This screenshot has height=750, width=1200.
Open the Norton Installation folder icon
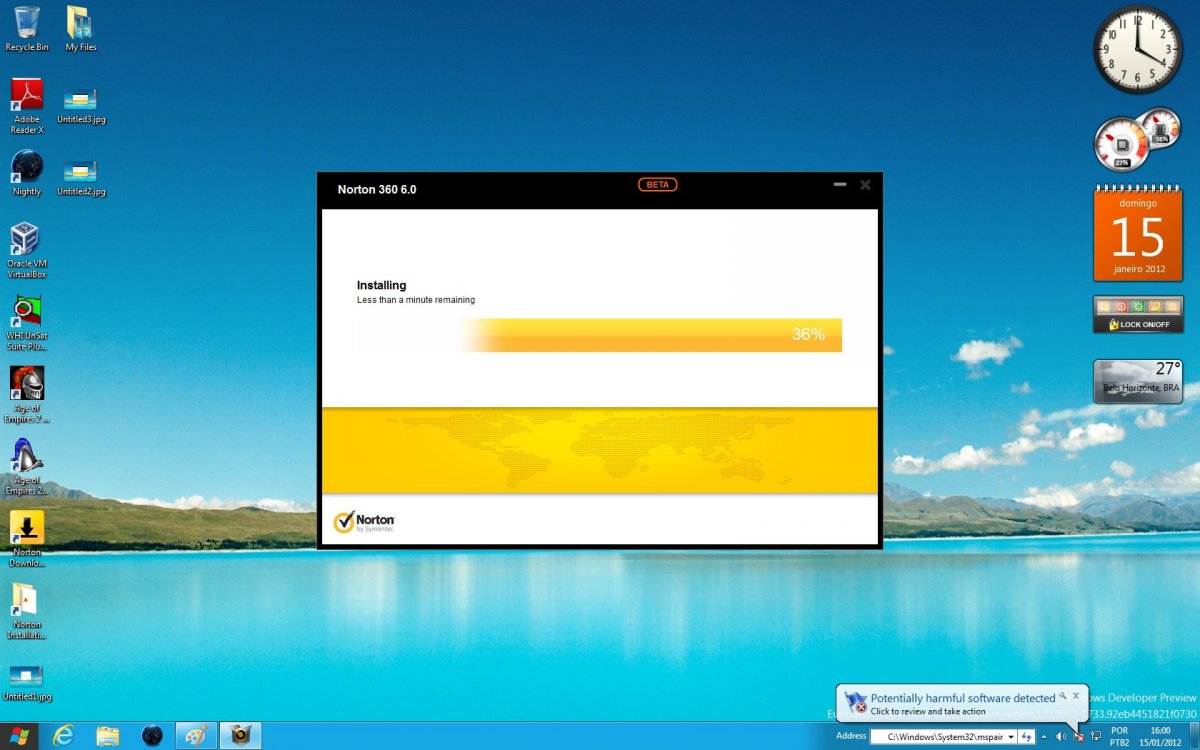[x=25, y=612]
